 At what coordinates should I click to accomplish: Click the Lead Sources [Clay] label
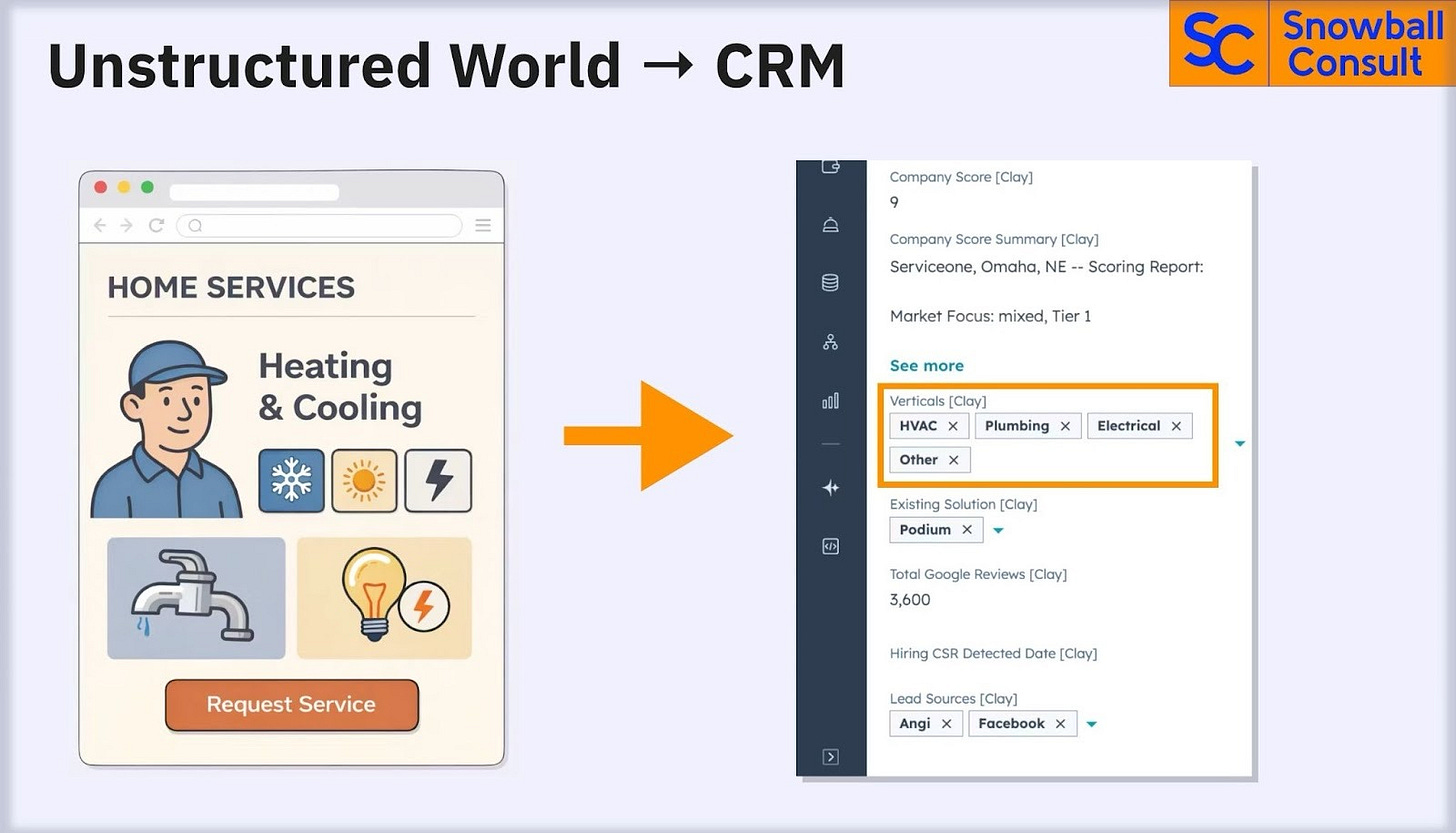coord(953,699)
